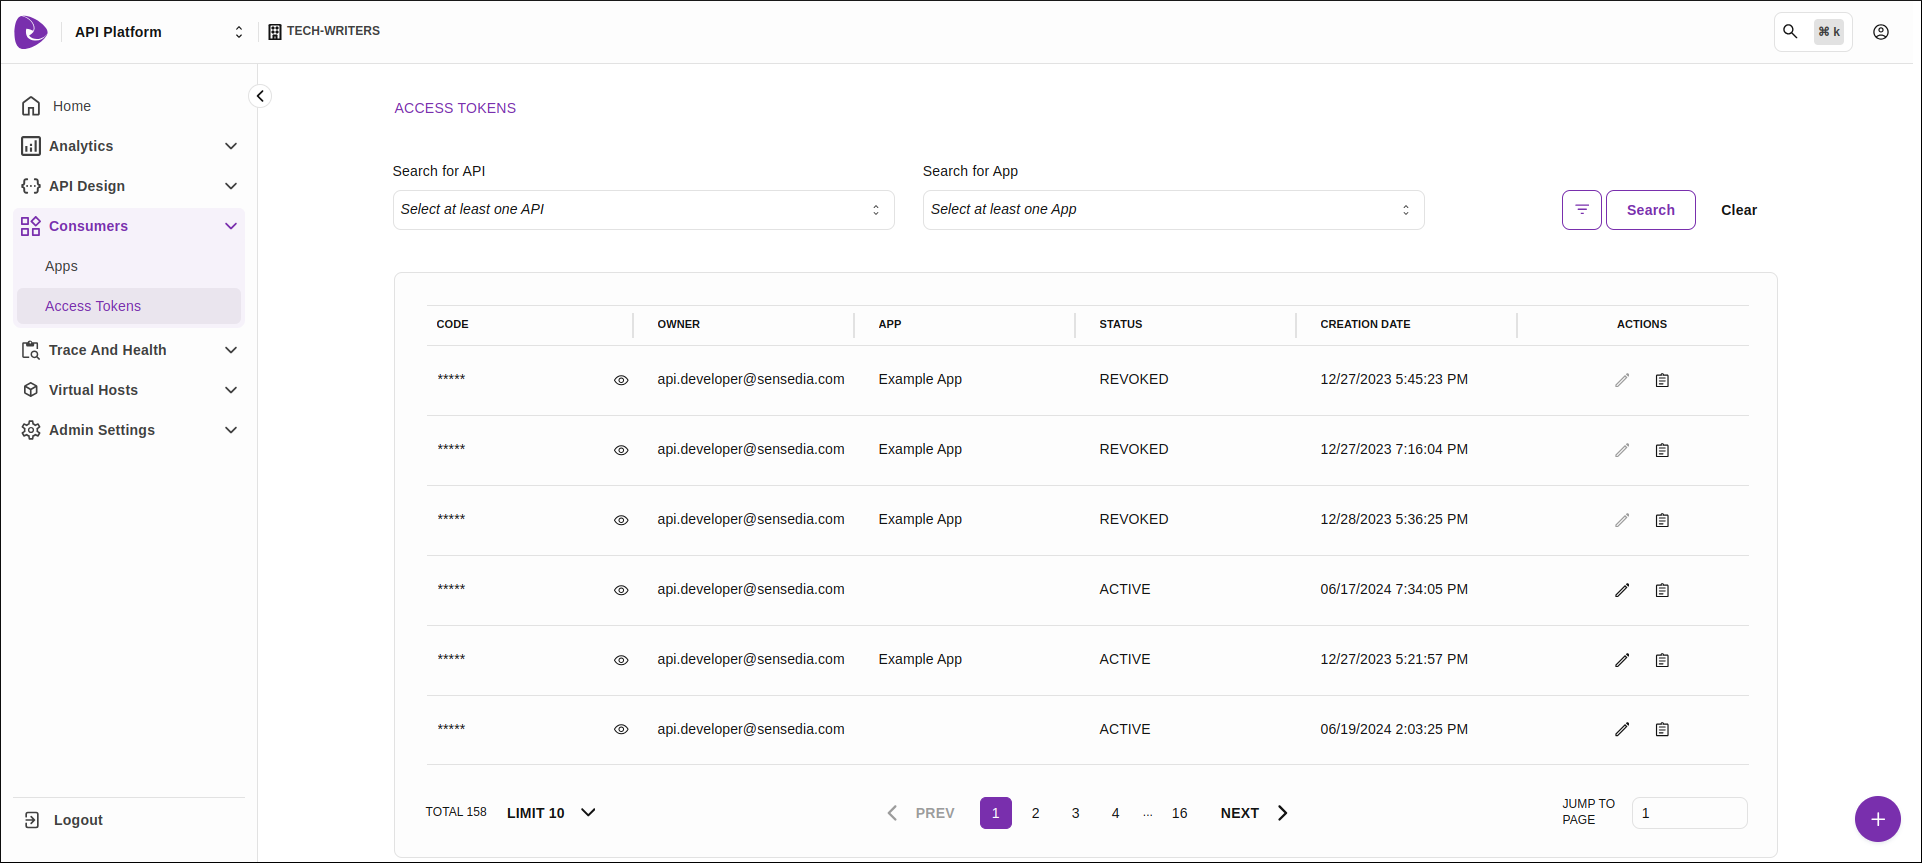Go to Home in sidebar
This screenshot has height=863, width=1922.
click(72, 106)
